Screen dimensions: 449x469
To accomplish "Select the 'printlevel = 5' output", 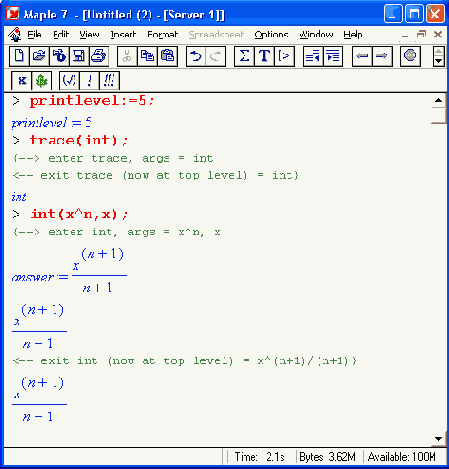I will point(51,123).
